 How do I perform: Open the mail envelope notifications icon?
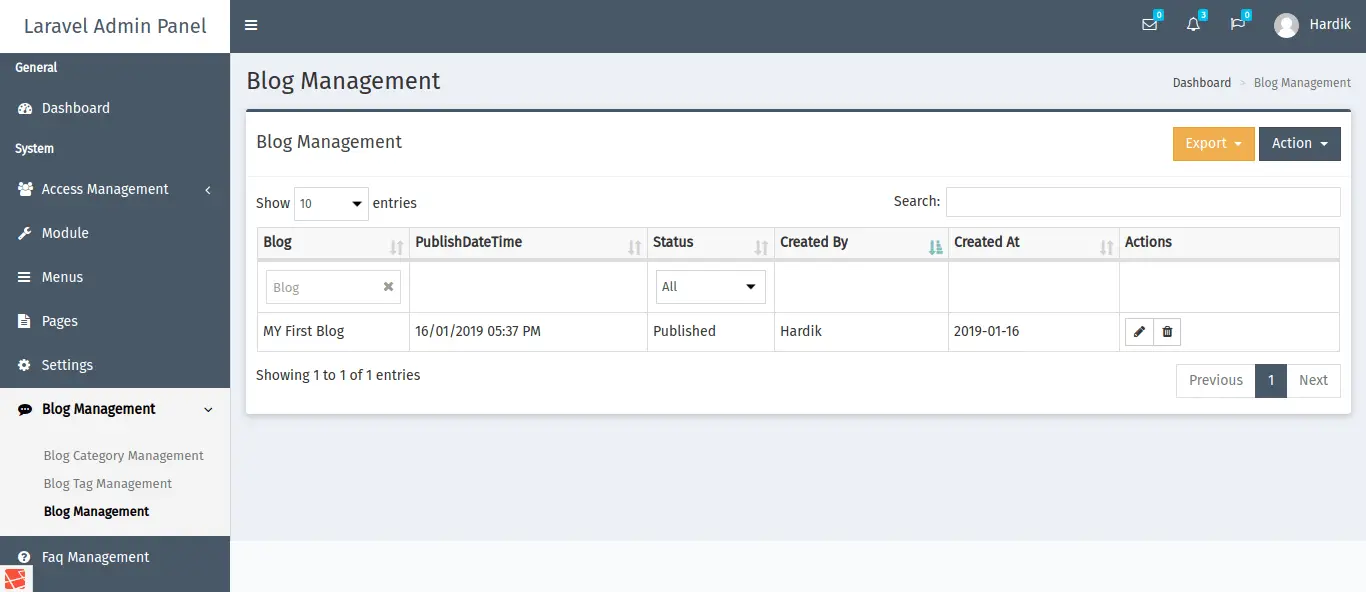pyautogui.click(x=1149, y=25)
